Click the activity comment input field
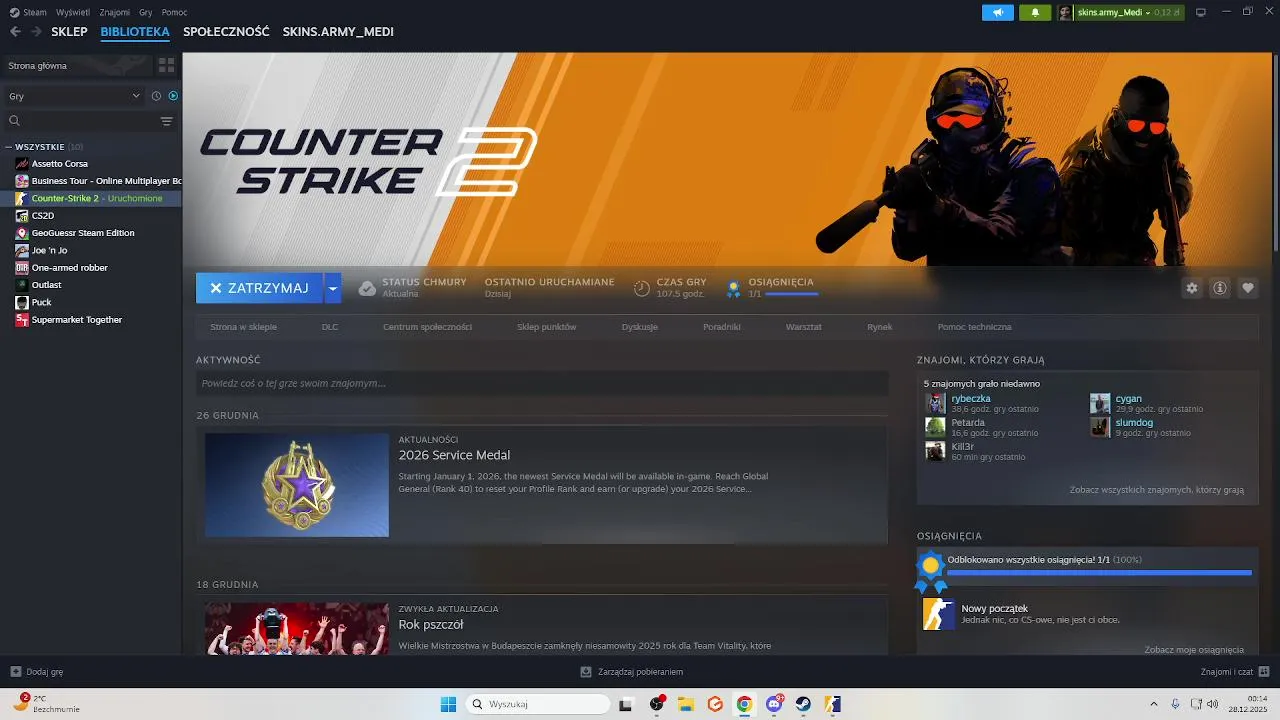The image size is (1280, 720). point(542,383)
